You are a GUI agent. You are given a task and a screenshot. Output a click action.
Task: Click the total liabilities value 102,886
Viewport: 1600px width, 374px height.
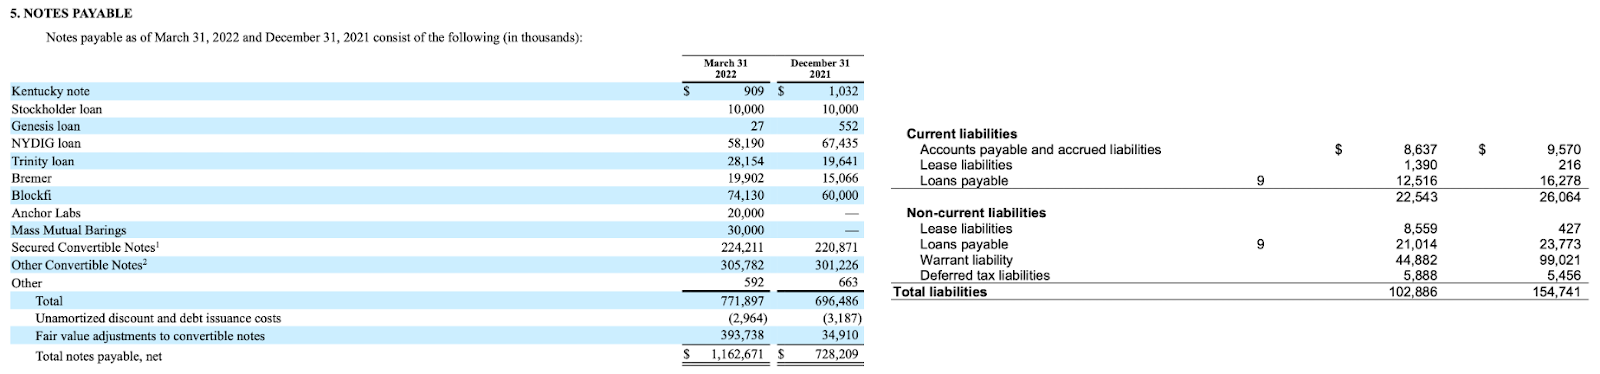point(1413,292)
